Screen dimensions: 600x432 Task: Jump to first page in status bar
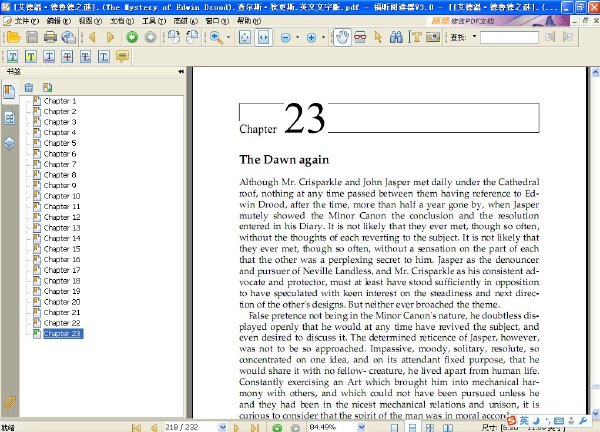(x=136, y=427)
